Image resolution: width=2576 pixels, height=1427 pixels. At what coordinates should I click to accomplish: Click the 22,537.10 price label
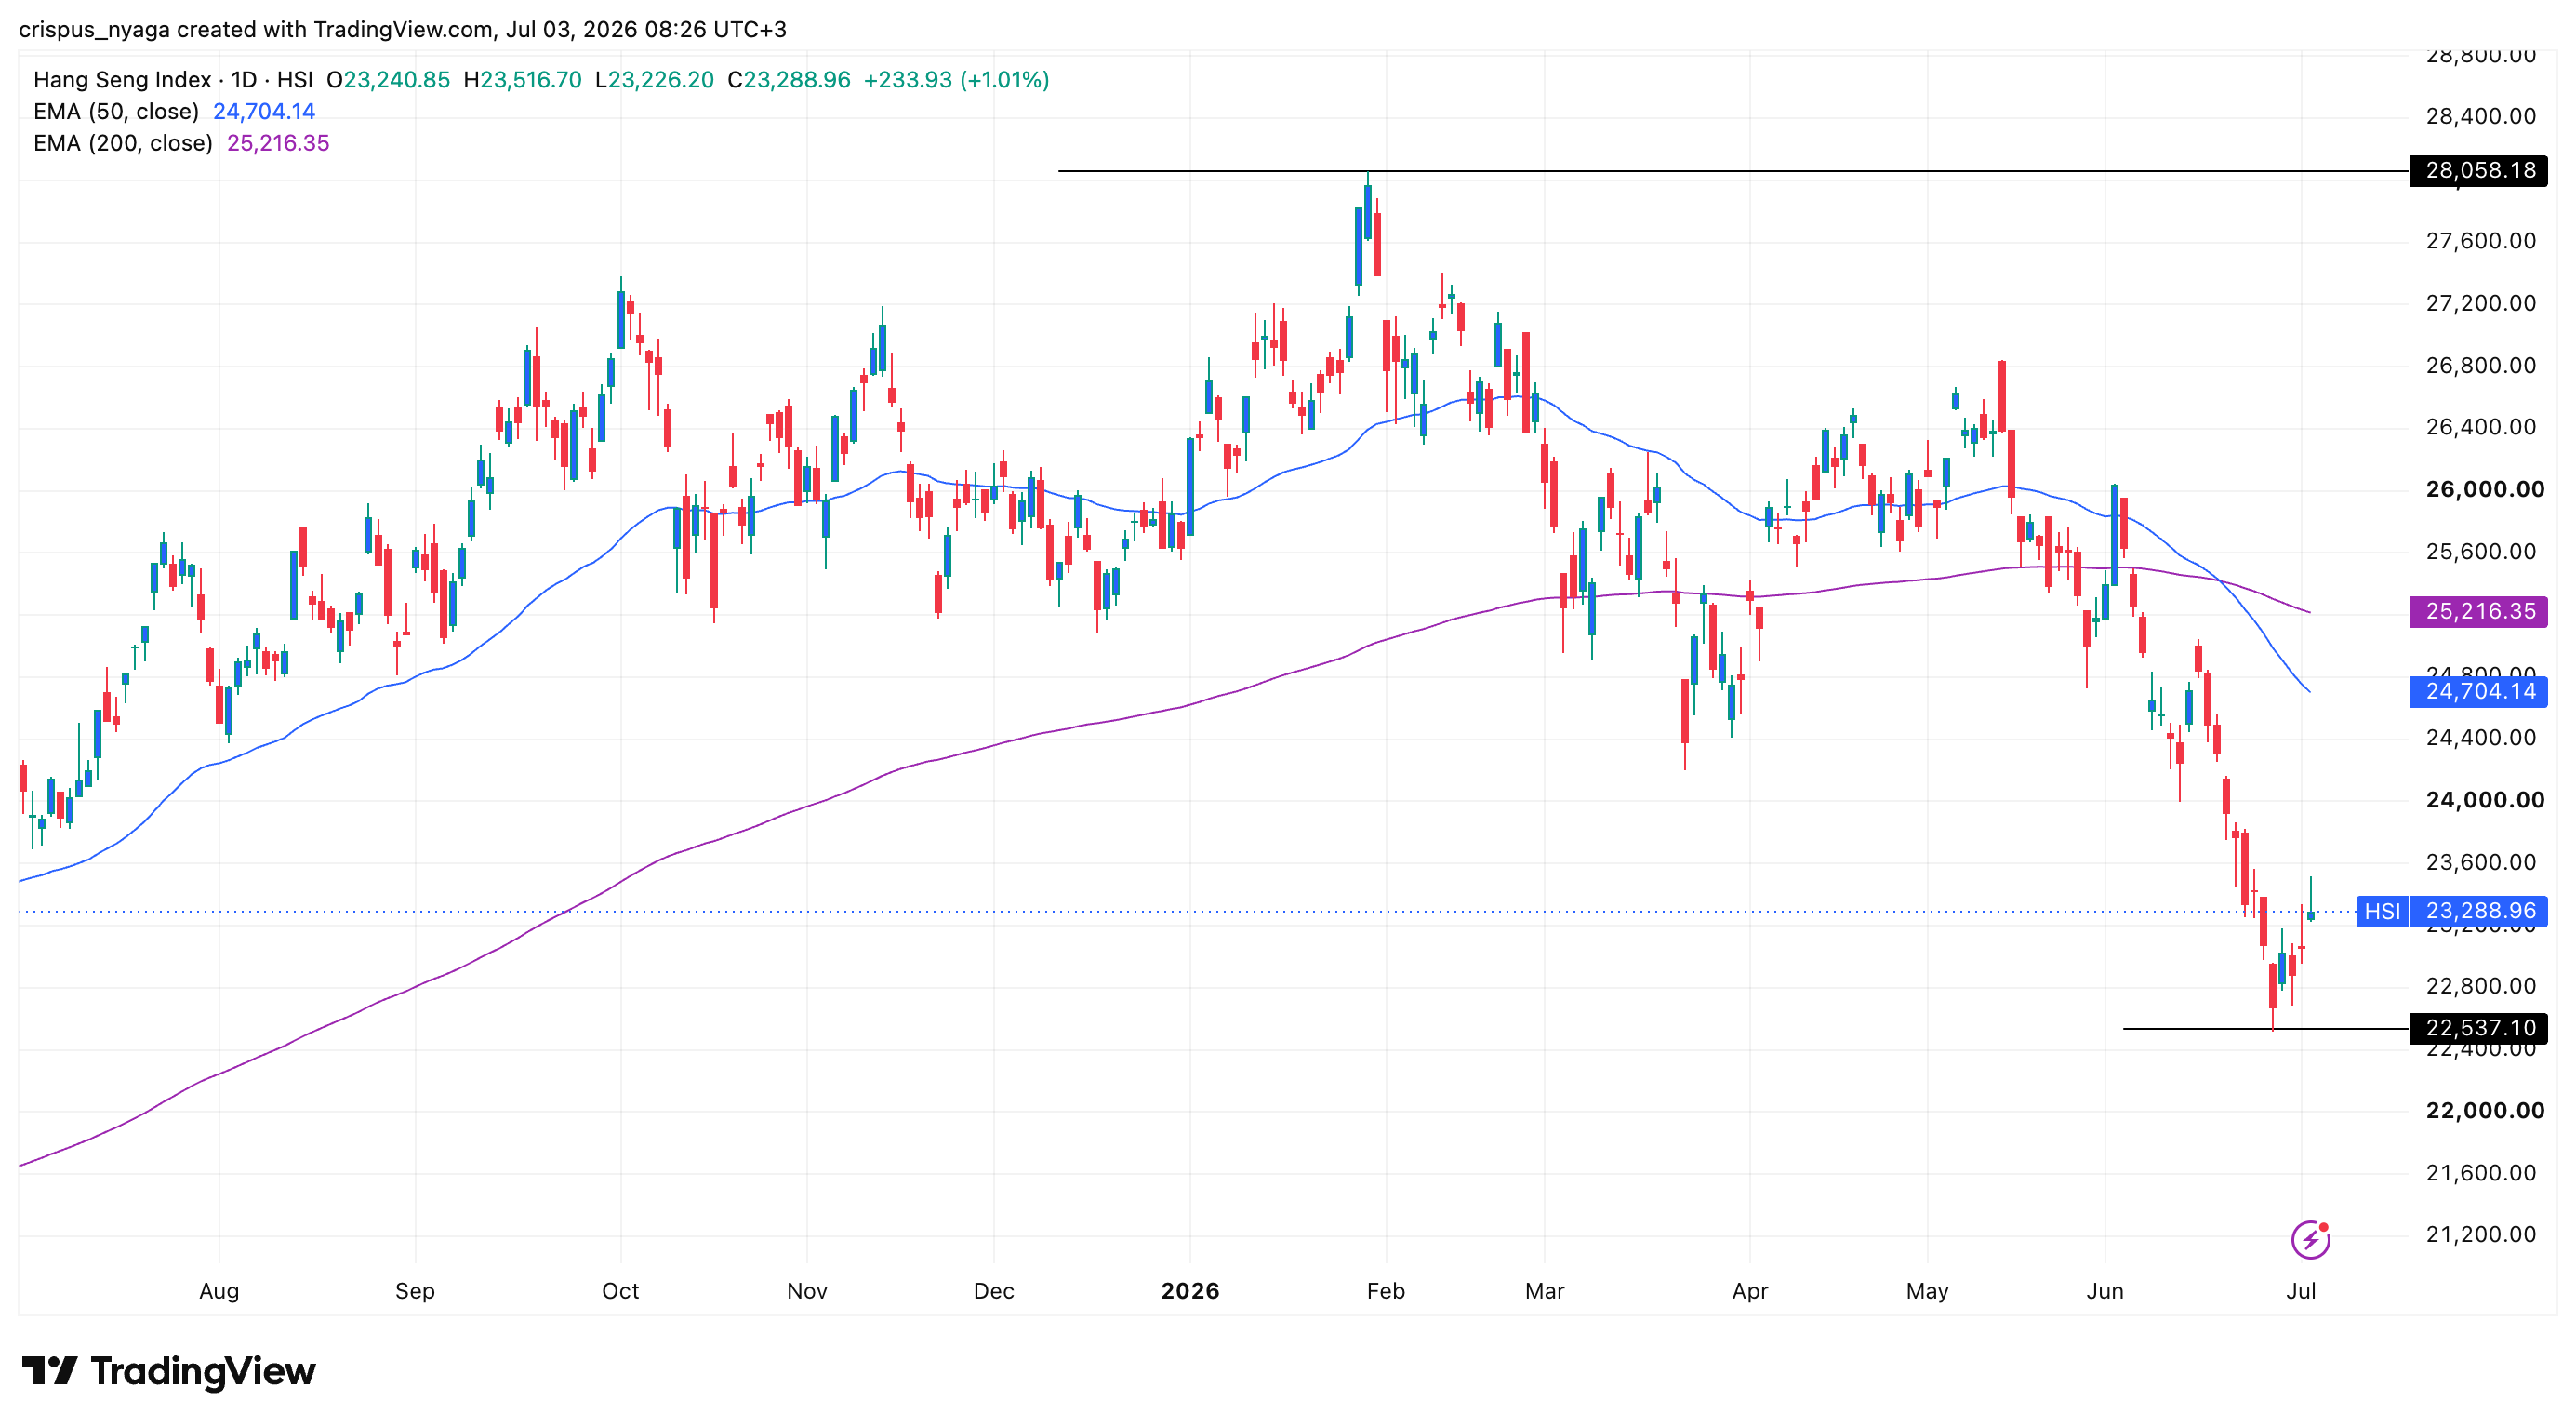2479,1028
